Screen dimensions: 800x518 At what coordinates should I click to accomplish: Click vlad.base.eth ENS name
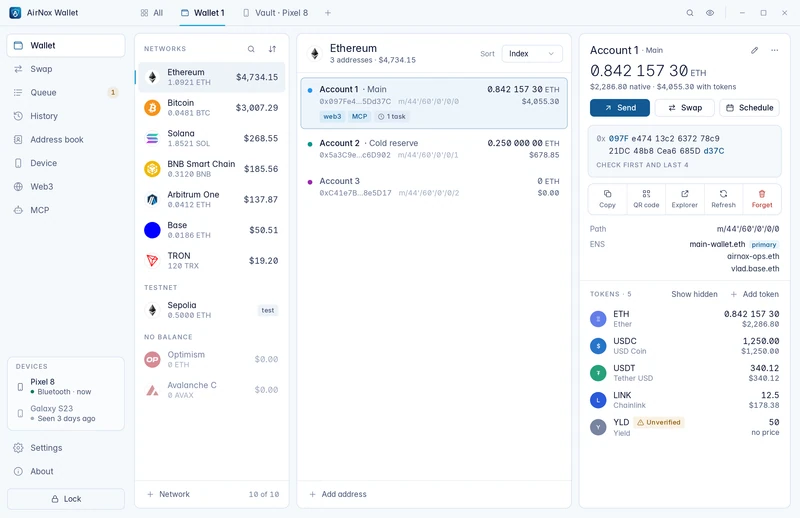tap(755, 268)
